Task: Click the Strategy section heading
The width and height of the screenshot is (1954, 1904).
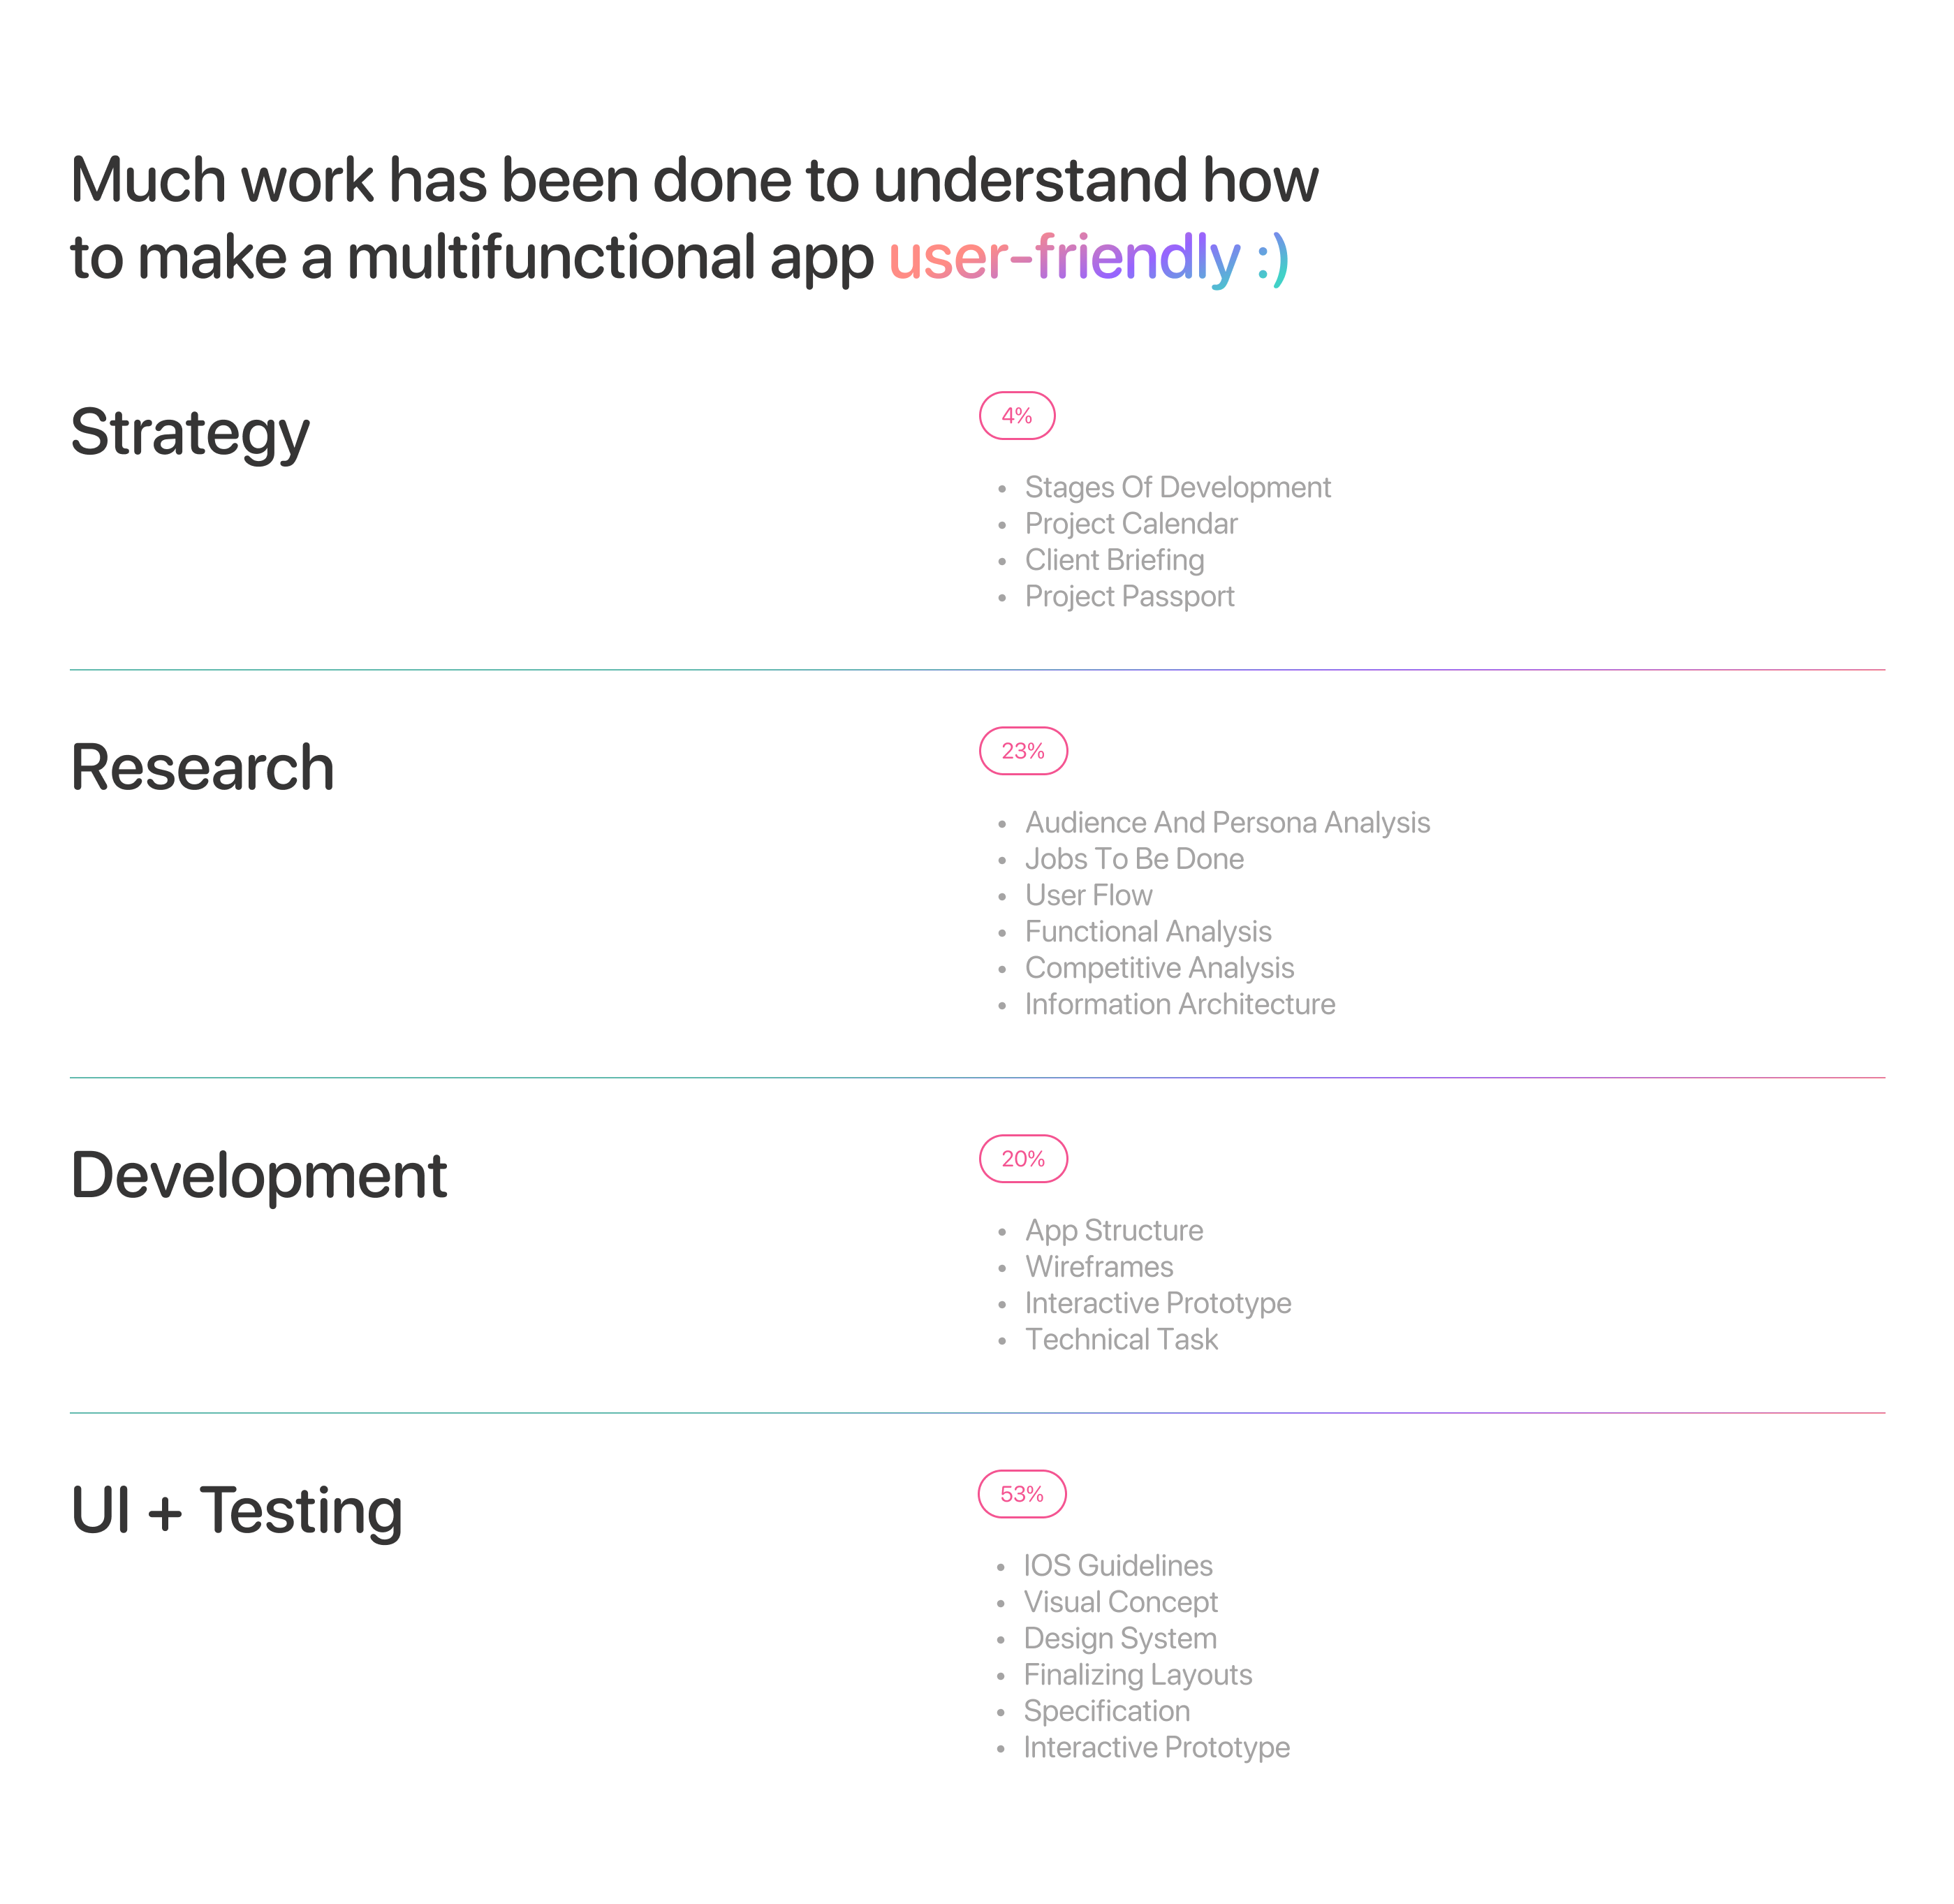Action: click(x=190, y=433)
